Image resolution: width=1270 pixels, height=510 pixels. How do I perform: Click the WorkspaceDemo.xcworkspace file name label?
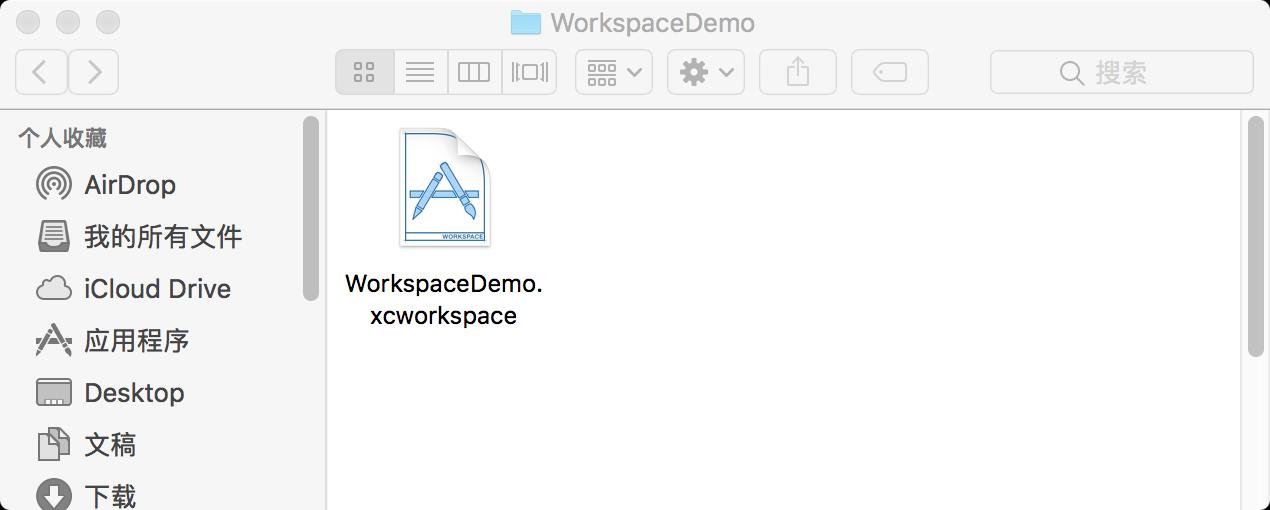(444, 300)
